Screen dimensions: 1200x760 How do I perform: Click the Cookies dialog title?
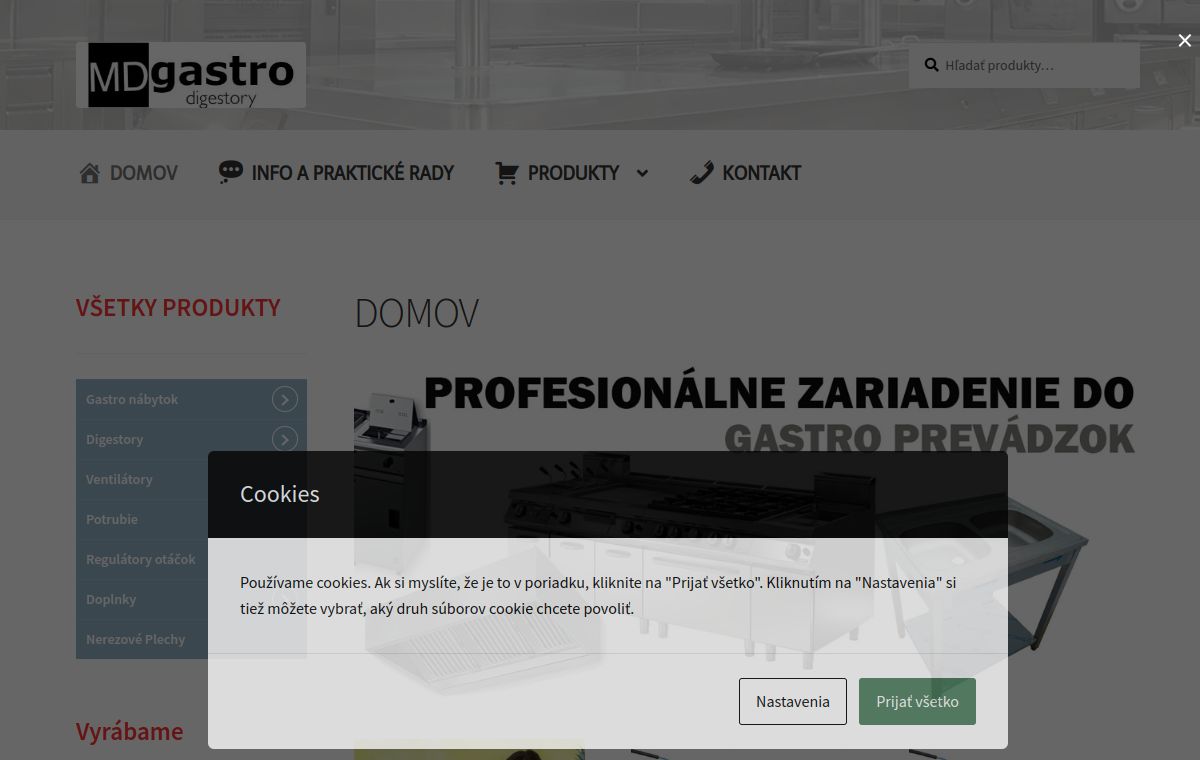click(280, 494)
